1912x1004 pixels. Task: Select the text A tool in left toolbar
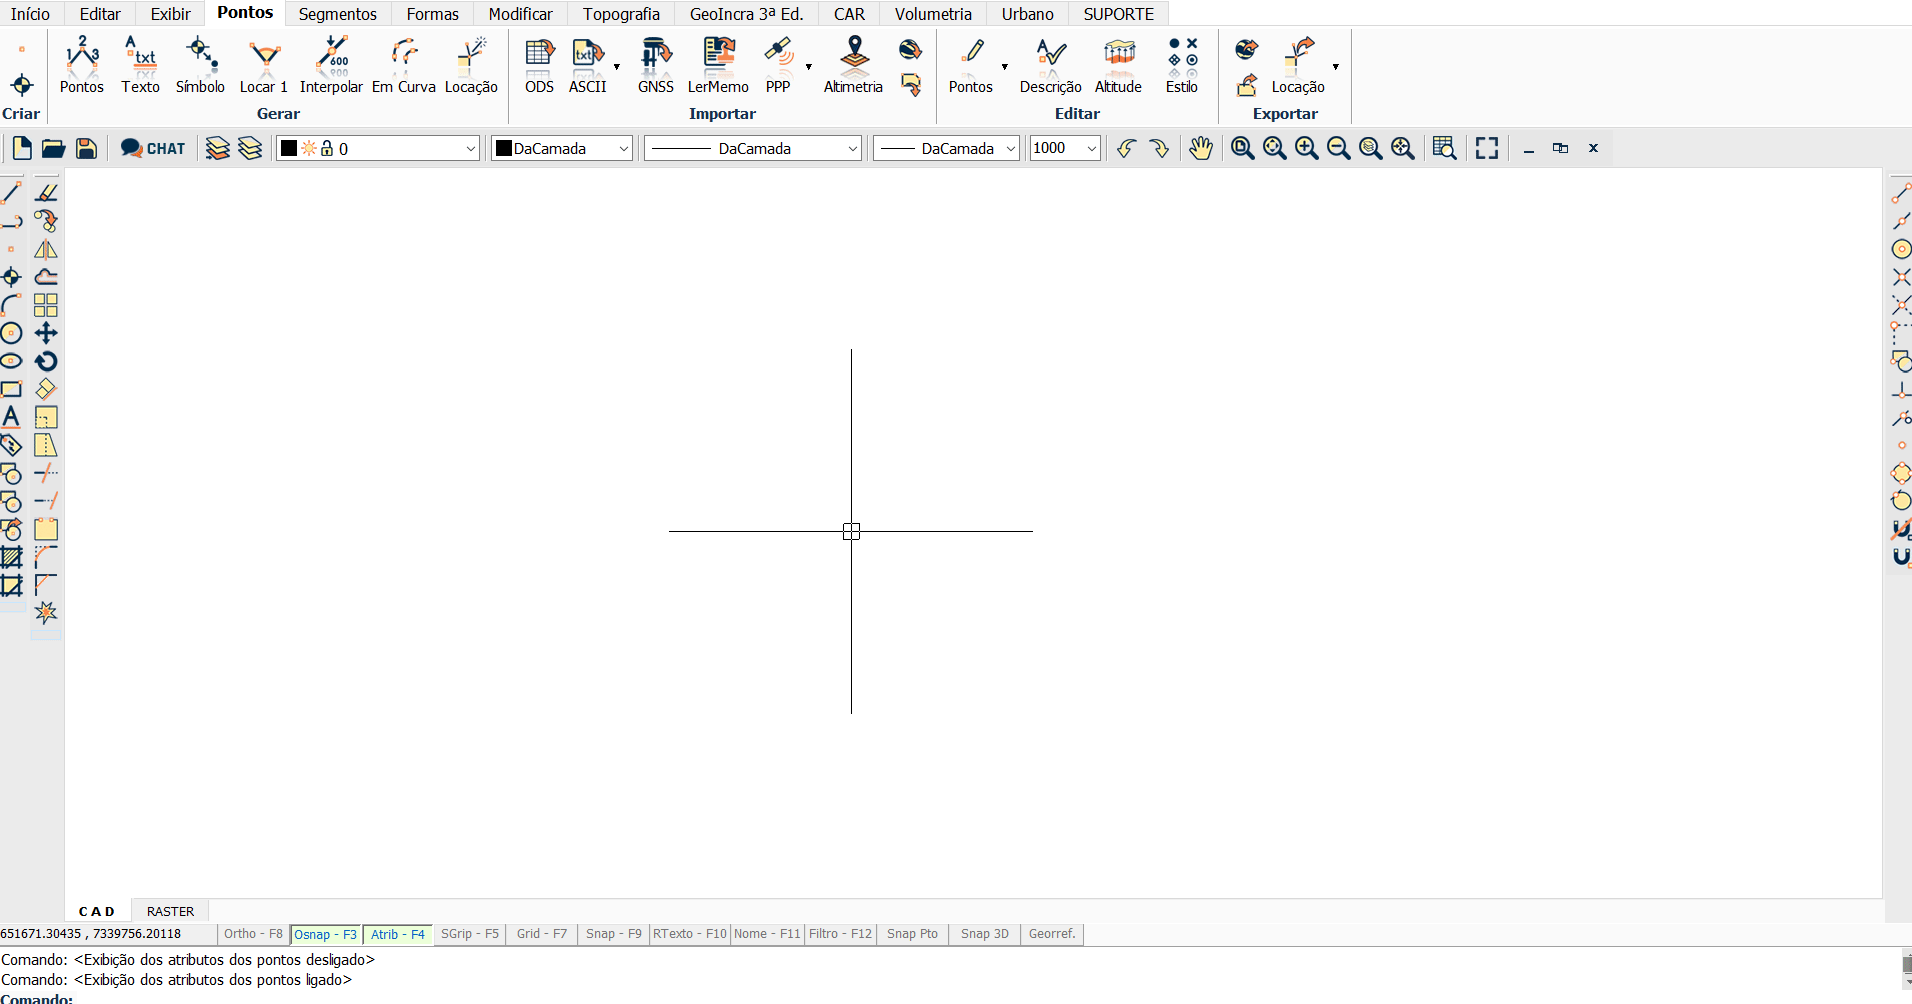pos(11,417)
